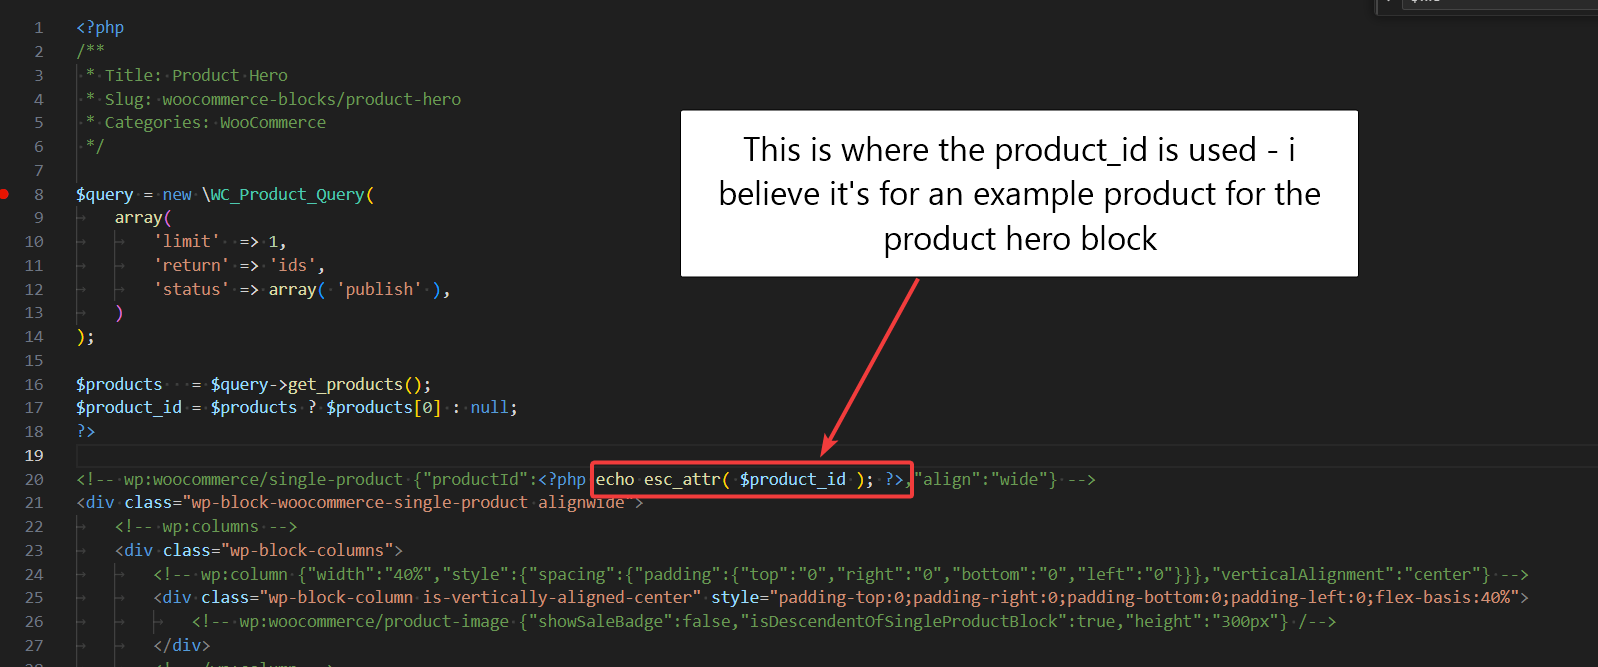Image resolution: width=1598 pixels, height=667 pixels.
Task: Click the '$query' variable on line 8
Action: coord(105,195)
